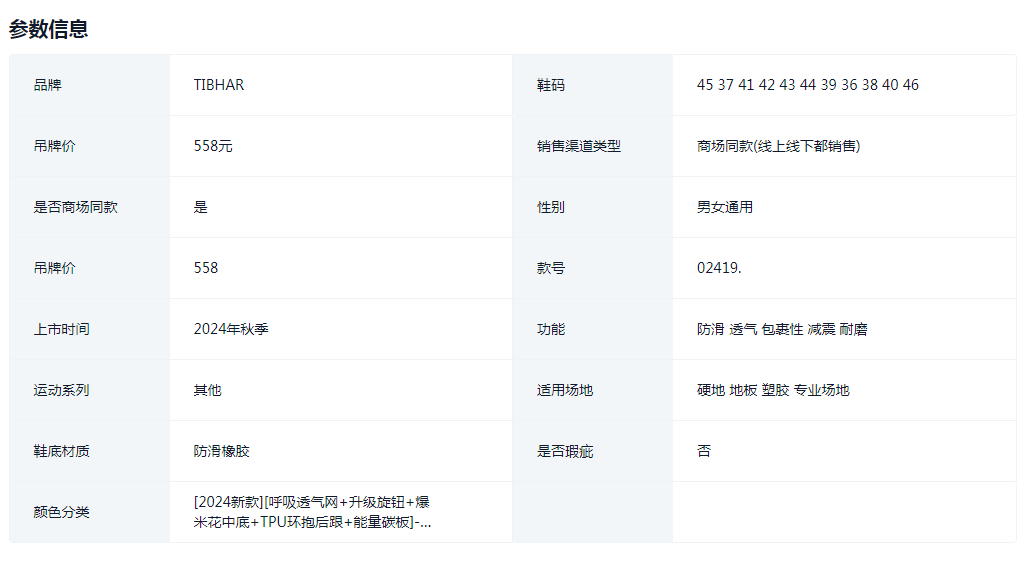Click the 颜色分类 label cell
The width and height of the screenshot is (1027, 582).
[x=62, y=512]
